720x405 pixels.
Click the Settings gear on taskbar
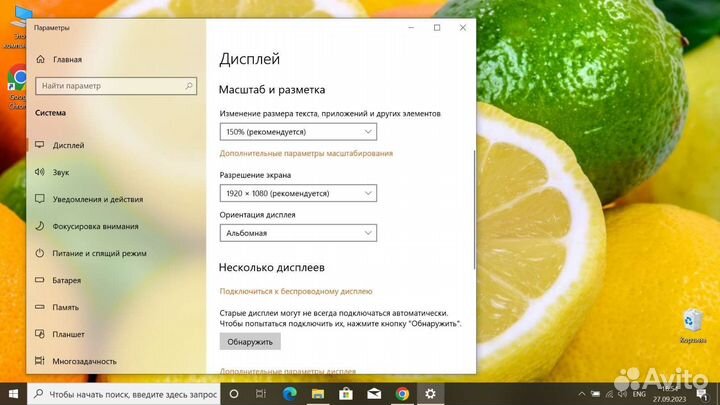[430, 394]
